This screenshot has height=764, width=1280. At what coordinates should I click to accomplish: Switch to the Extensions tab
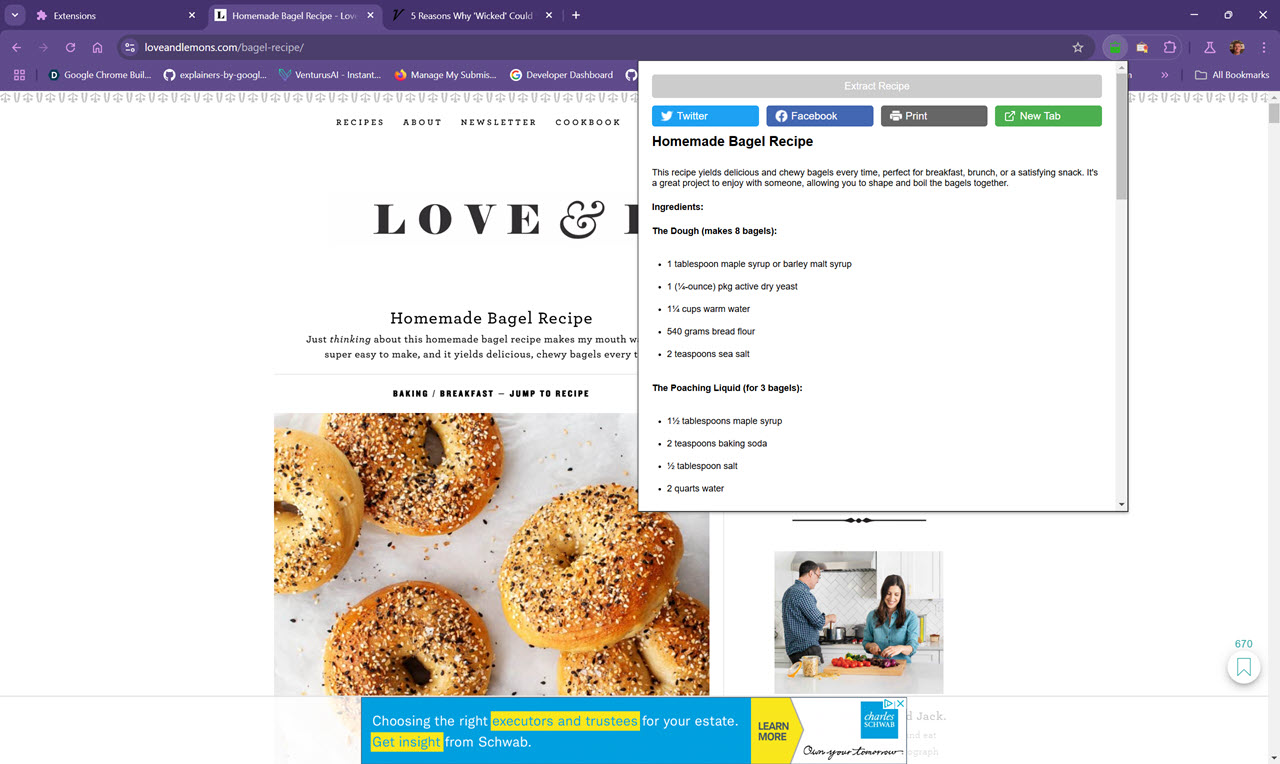point(117,16)
